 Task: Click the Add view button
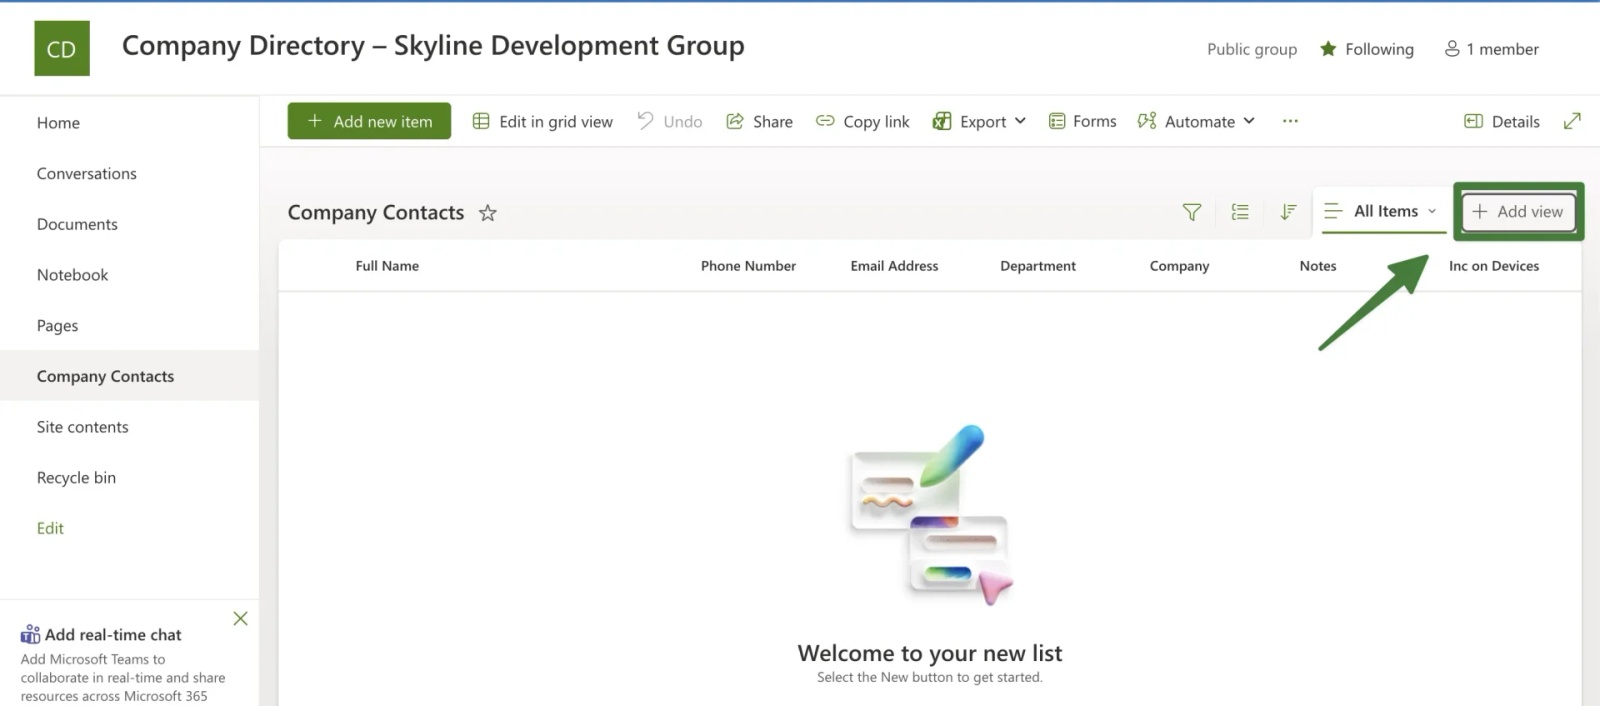point(1518,211)
